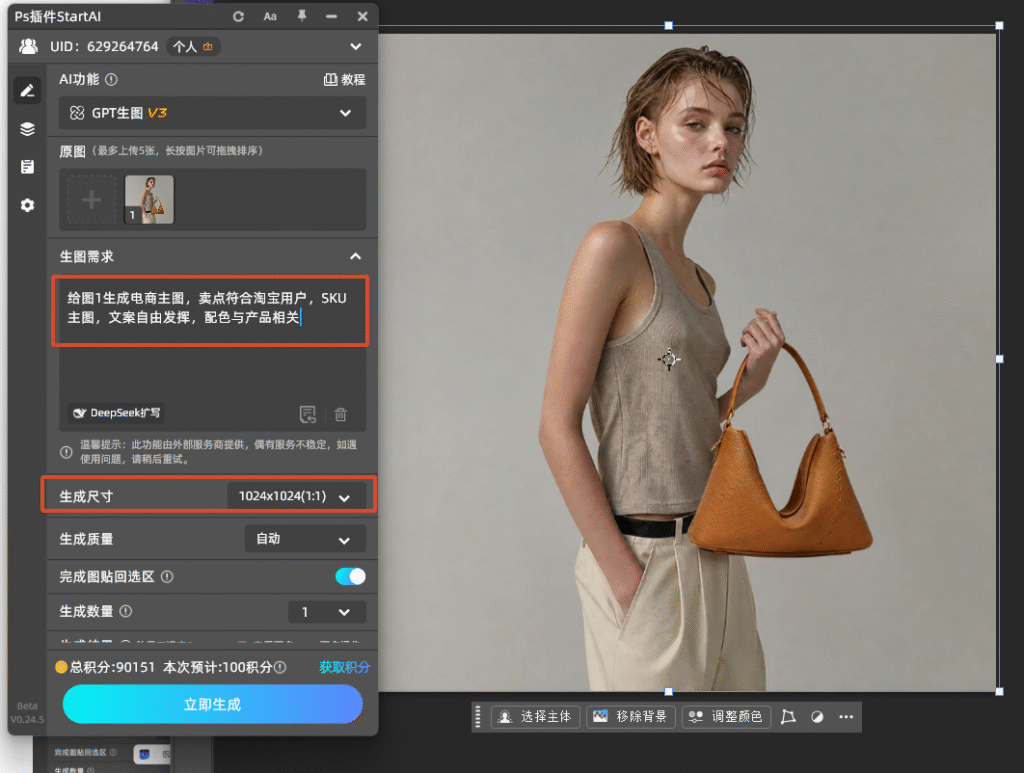Viewport: 1024px width, 773px height.
Task: Pin the StartAI plugin panel
Action: (x=302, y=16)
